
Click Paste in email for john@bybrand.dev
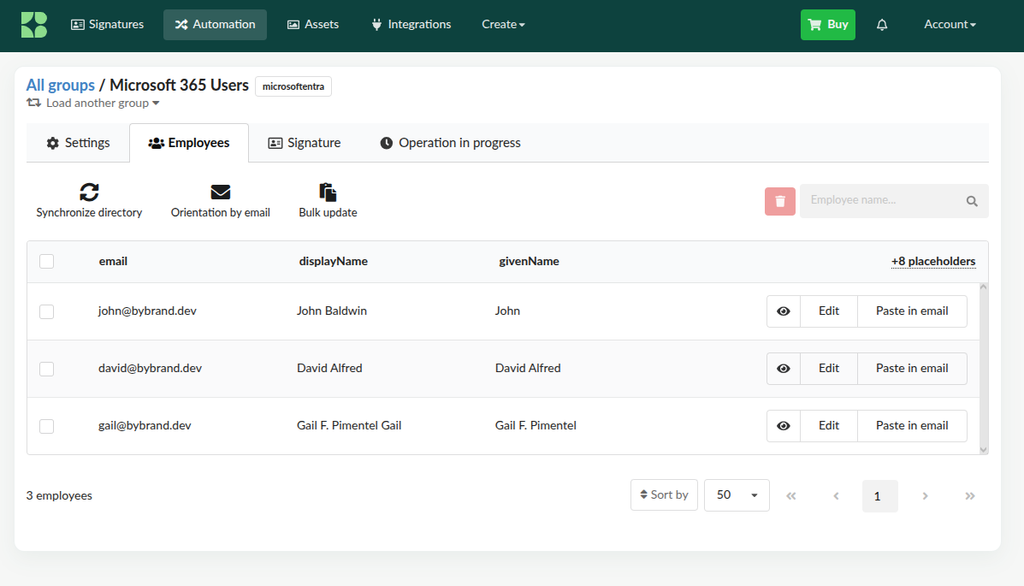point(912,311)
